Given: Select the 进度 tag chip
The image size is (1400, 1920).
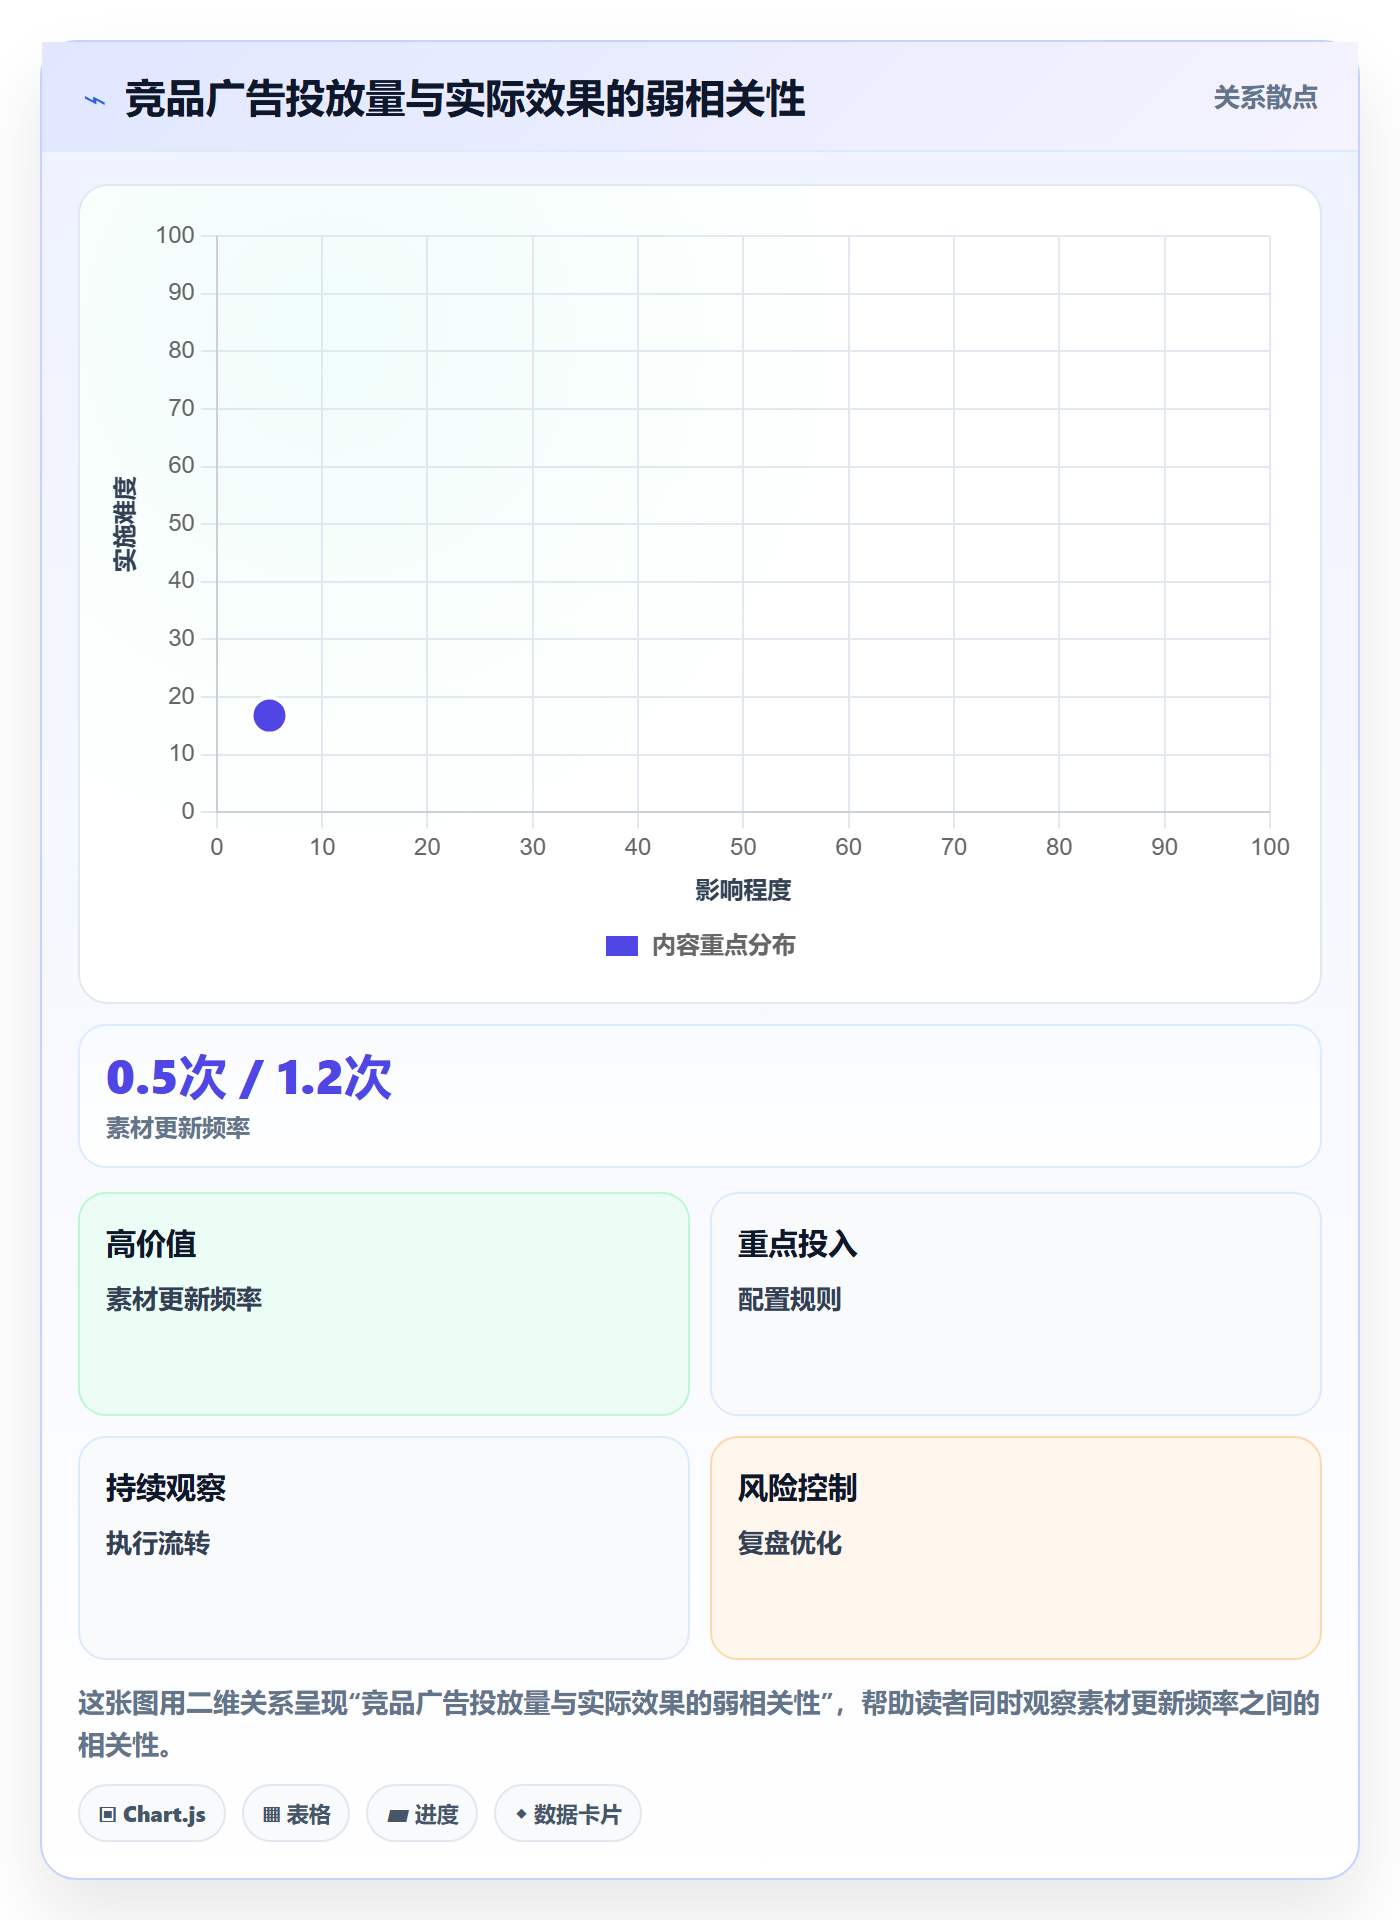Looking at the screenshot, I should coord(422,1813).
